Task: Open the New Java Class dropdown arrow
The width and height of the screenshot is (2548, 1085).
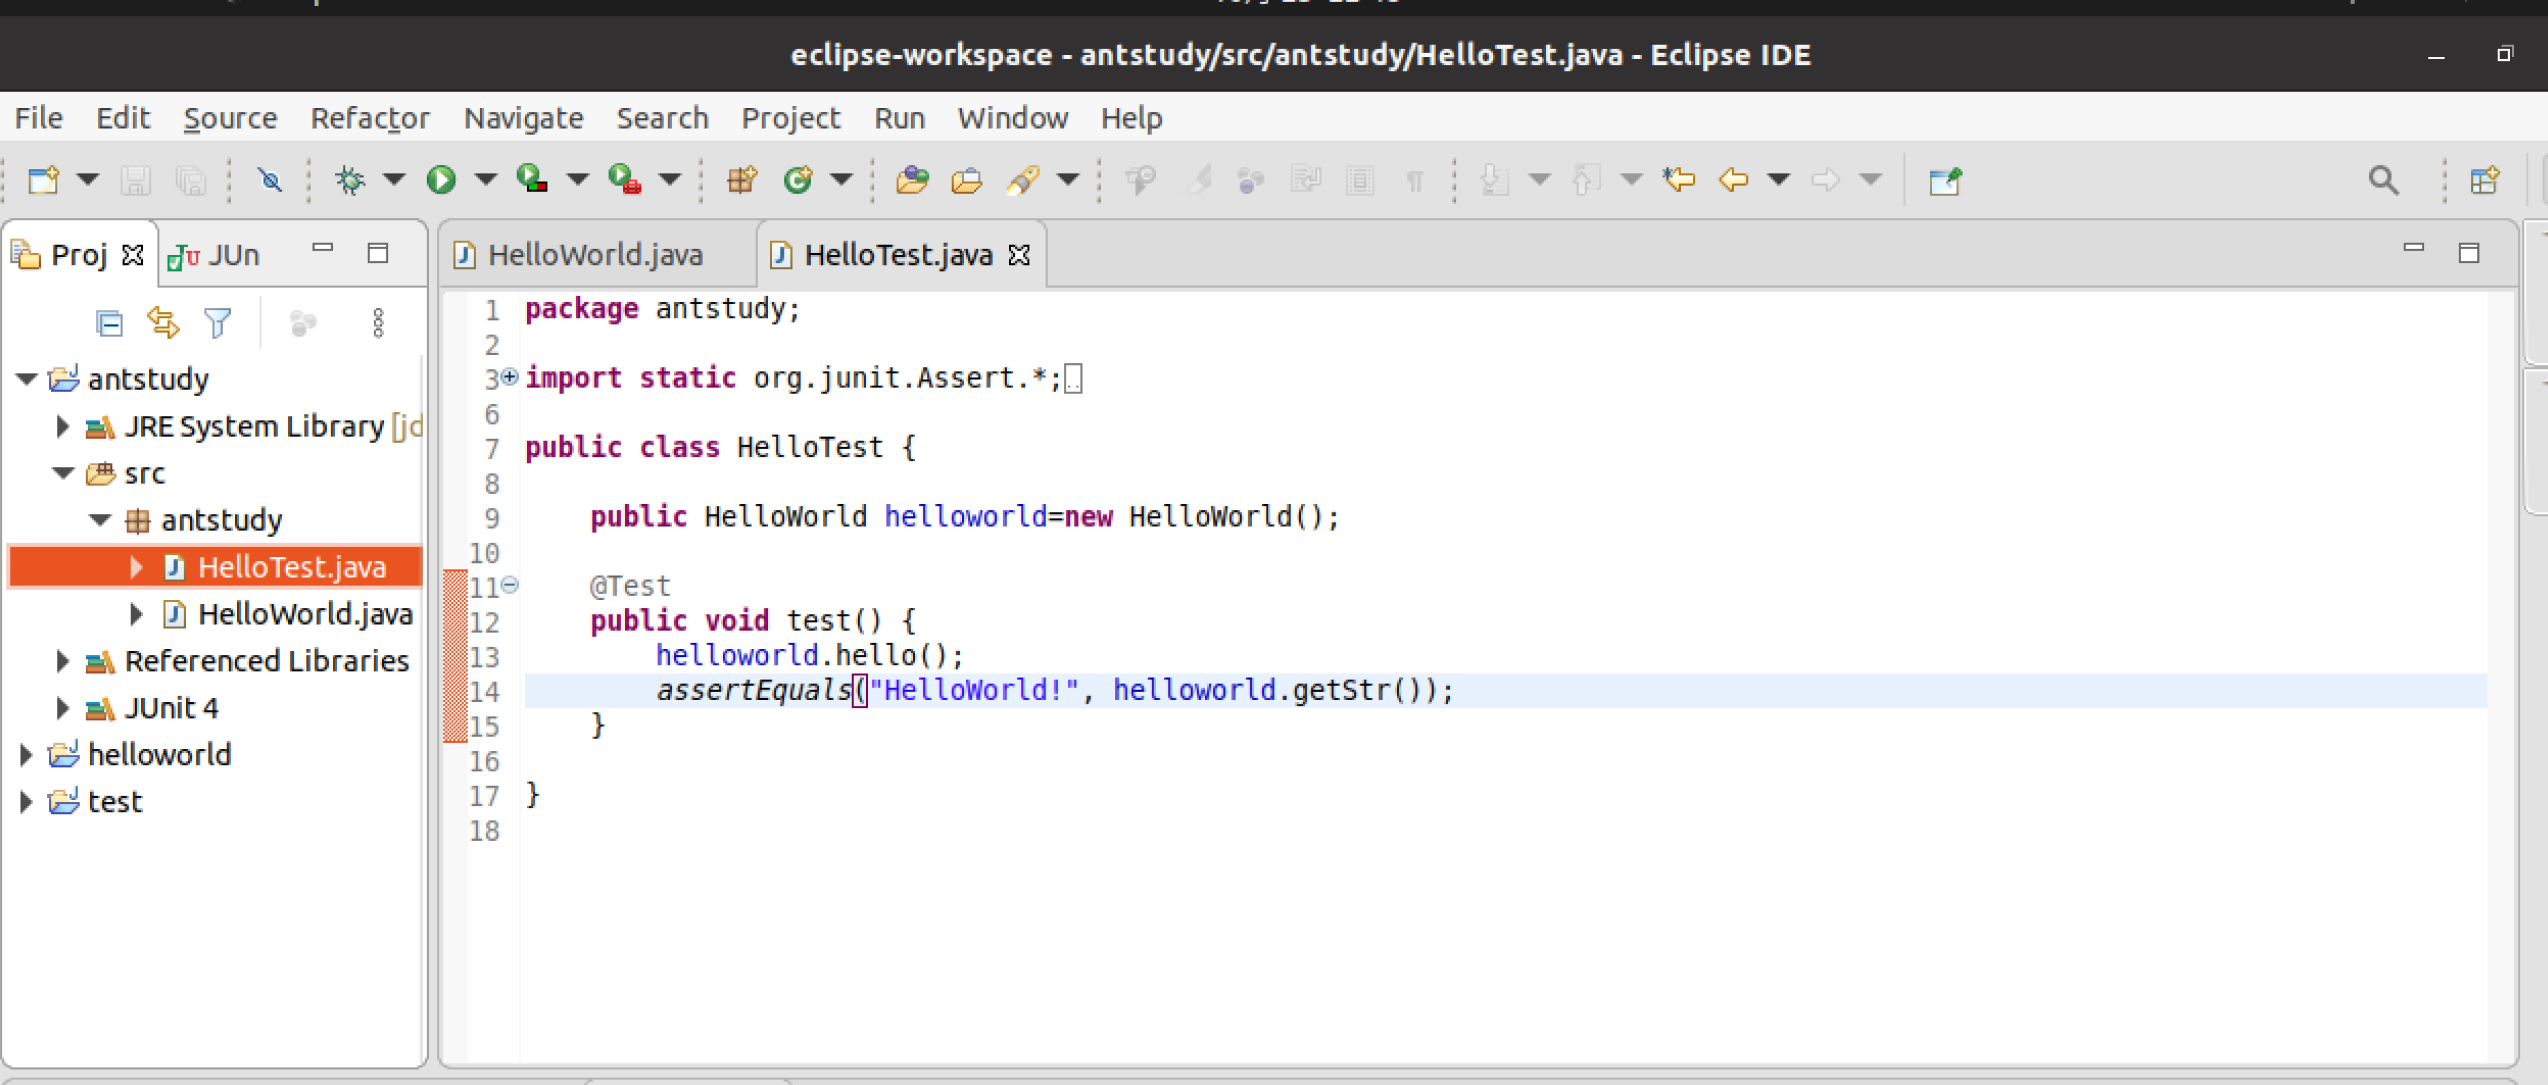Action: click(842, 180)
